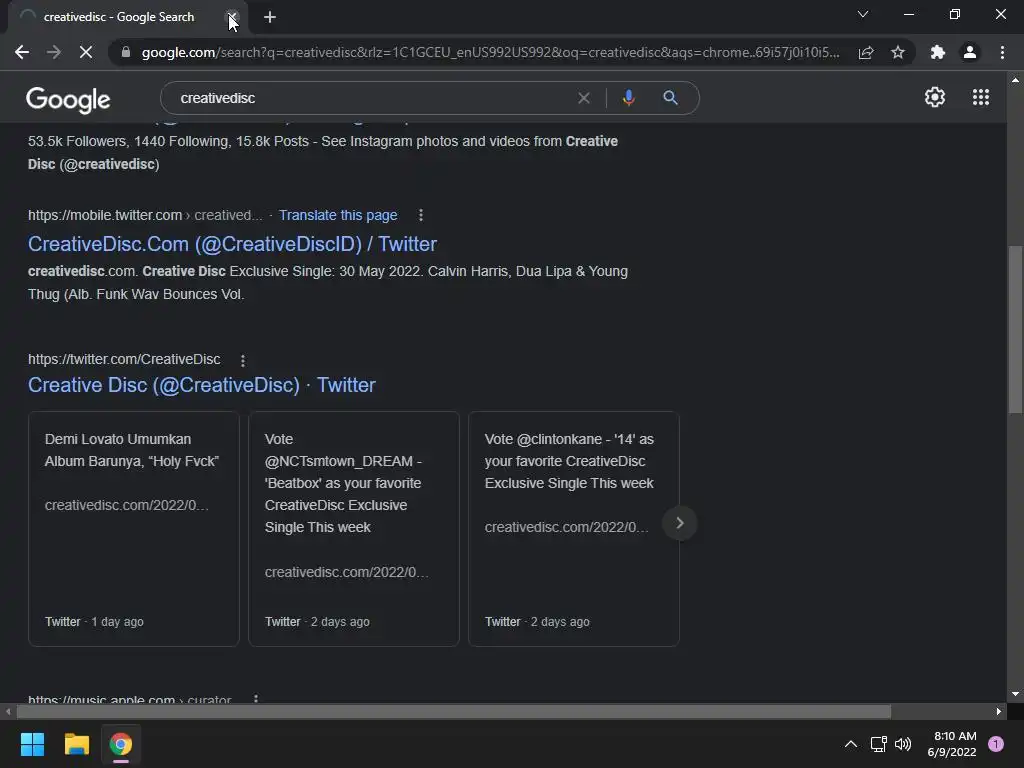Click the https://mobile.twitter.com URL text
Screen dimensions: 1024x768
105,215
